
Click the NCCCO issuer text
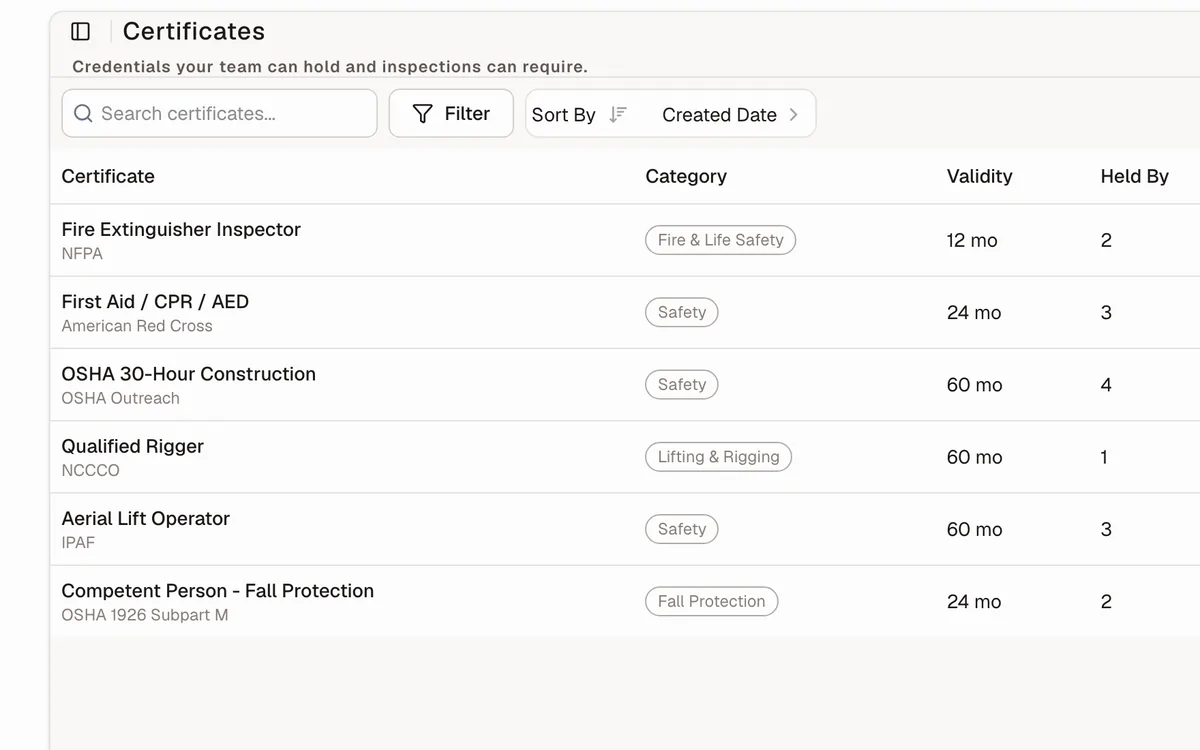91,470
